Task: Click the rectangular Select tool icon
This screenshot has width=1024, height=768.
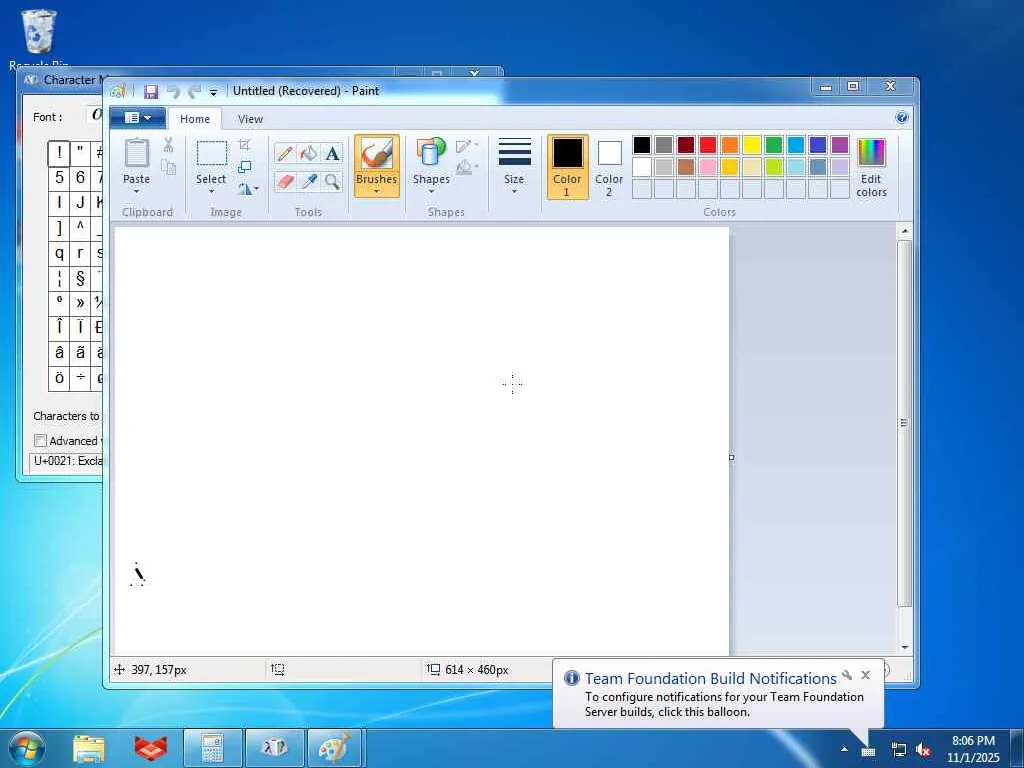Action: 212,153
